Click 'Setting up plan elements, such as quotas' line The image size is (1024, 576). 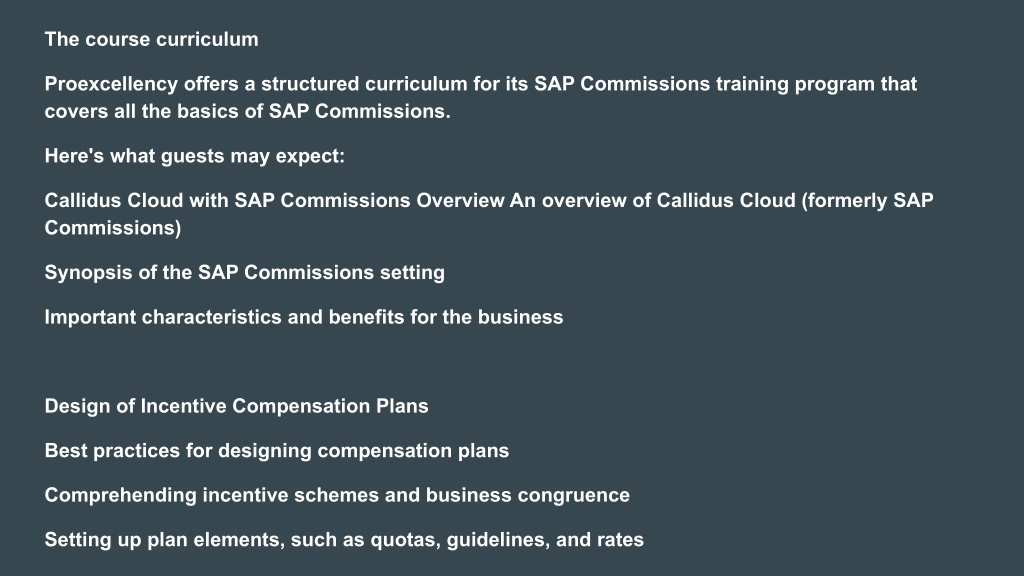point(344,539)
